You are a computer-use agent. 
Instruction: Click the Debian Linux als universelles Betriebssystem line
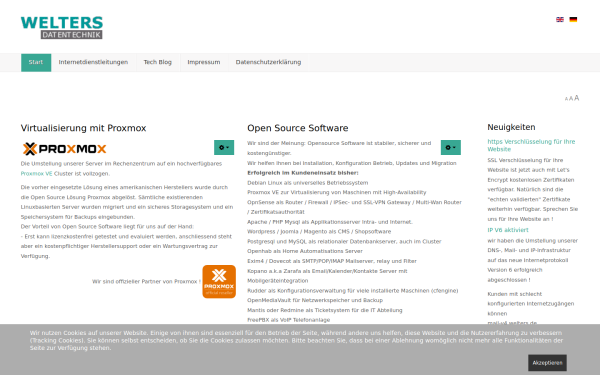(x=308, y=183)
